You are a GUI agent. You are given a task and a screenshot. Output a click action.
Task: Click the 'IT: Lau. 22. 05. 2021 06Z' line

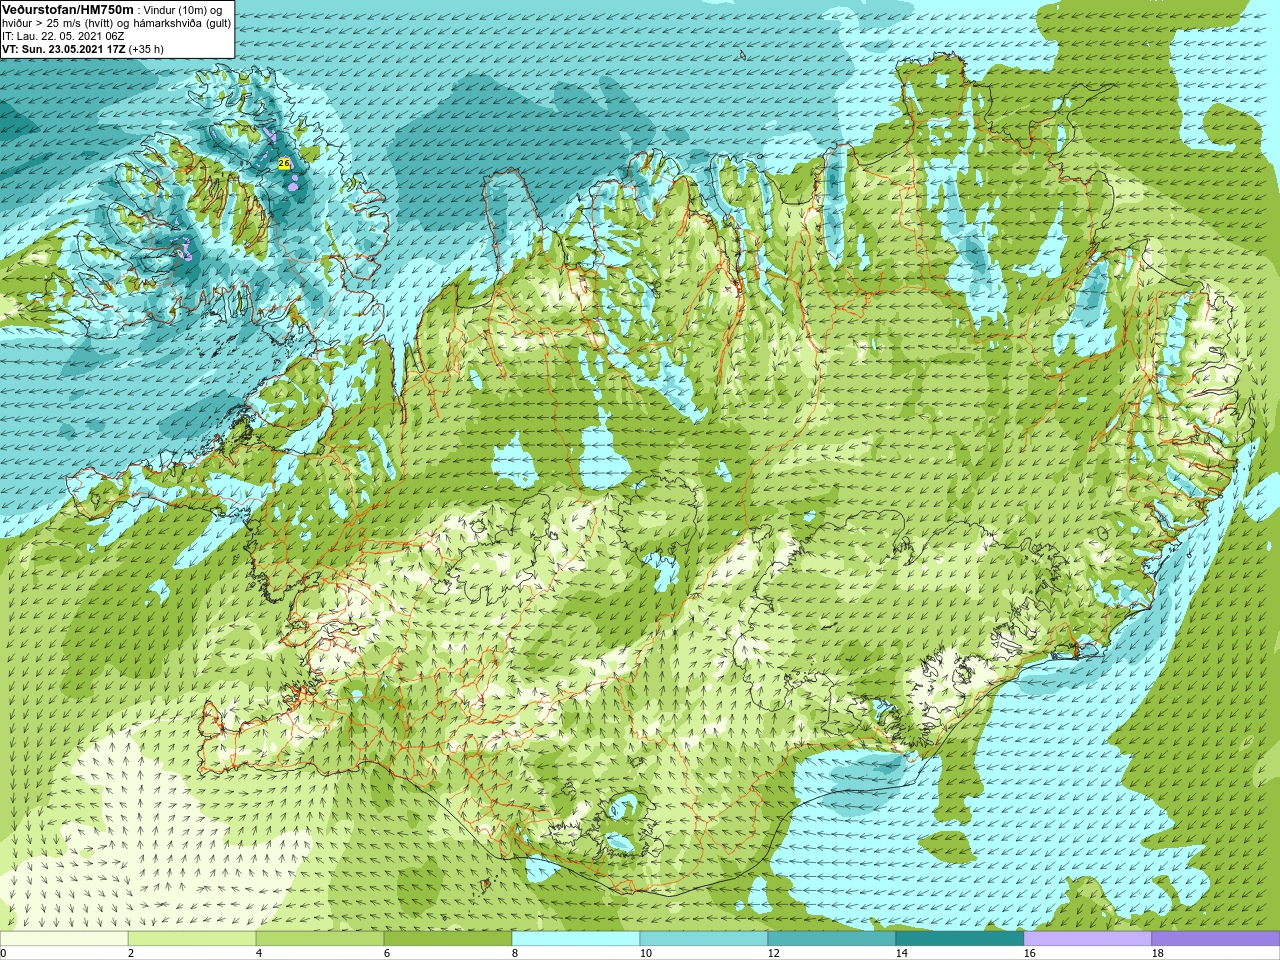click(x=63, y=36)
